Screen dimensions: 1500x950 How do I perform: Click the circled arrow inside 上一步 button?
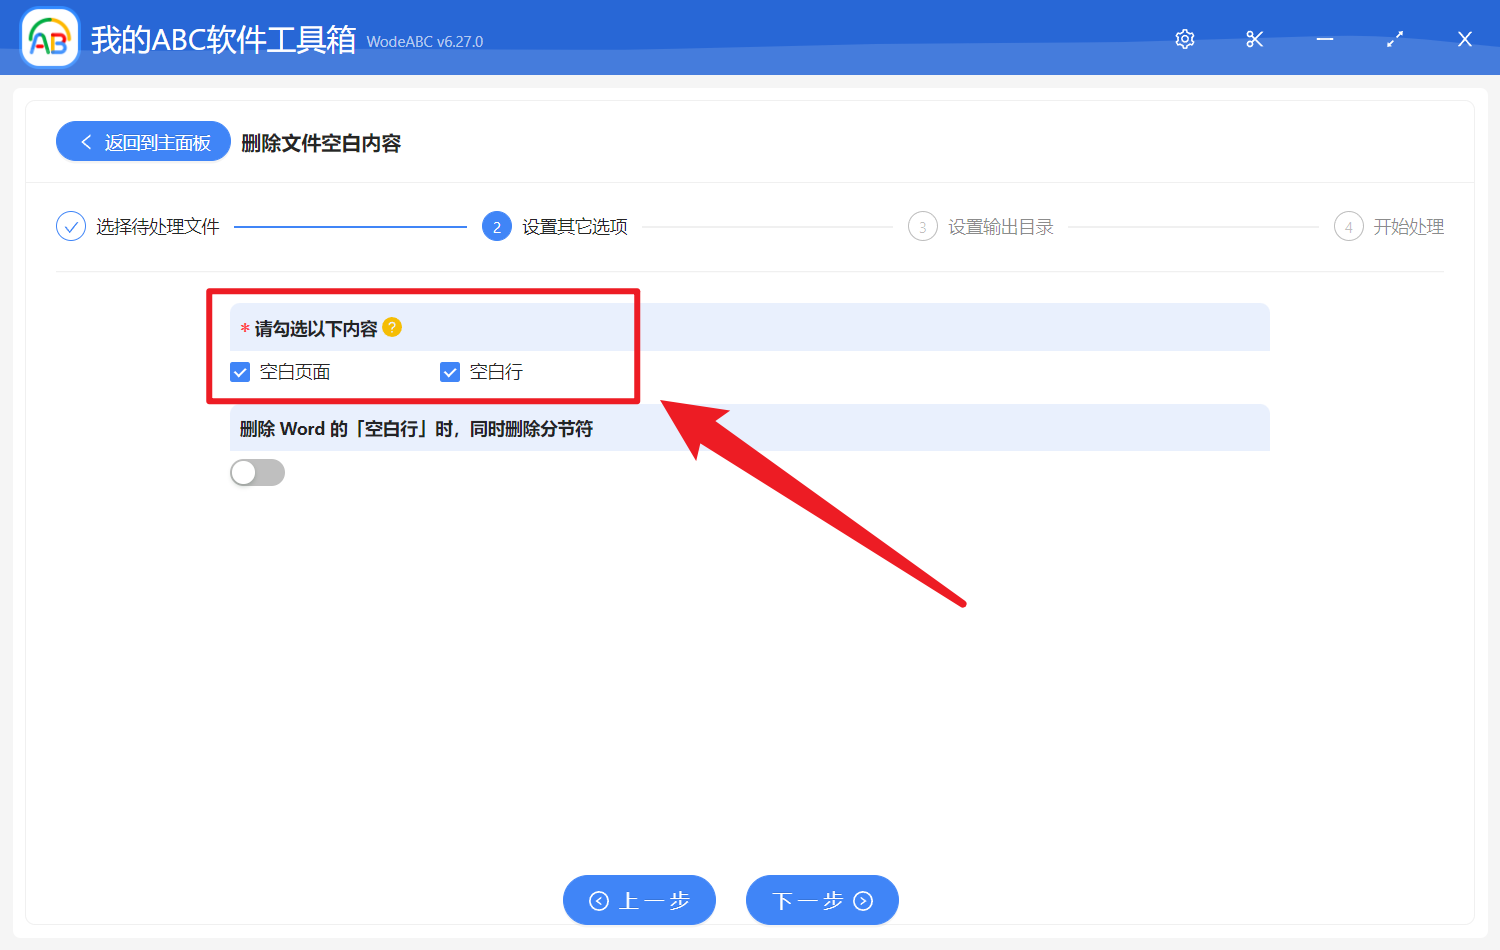pyautogui.click(x=599, y=900)
